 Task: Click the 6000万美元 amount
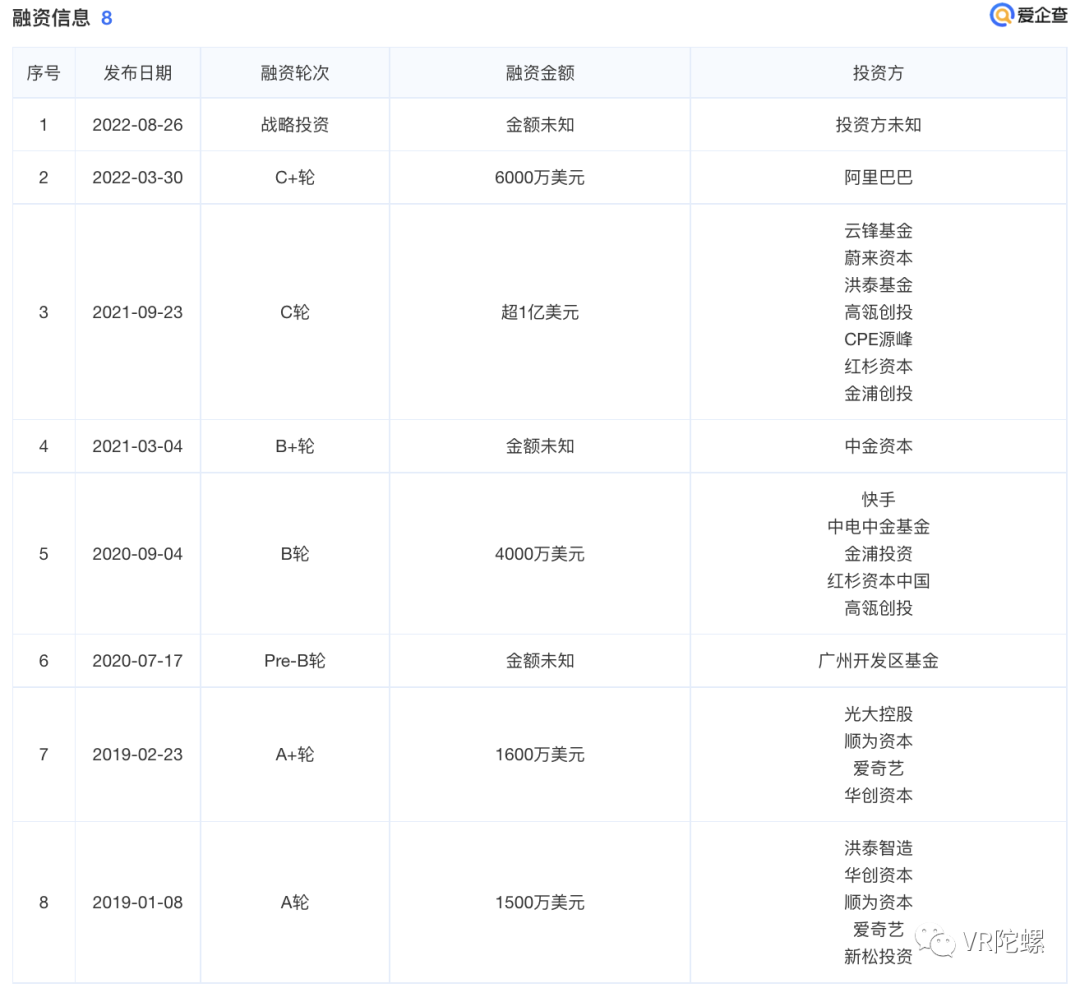tap(540, 178)
